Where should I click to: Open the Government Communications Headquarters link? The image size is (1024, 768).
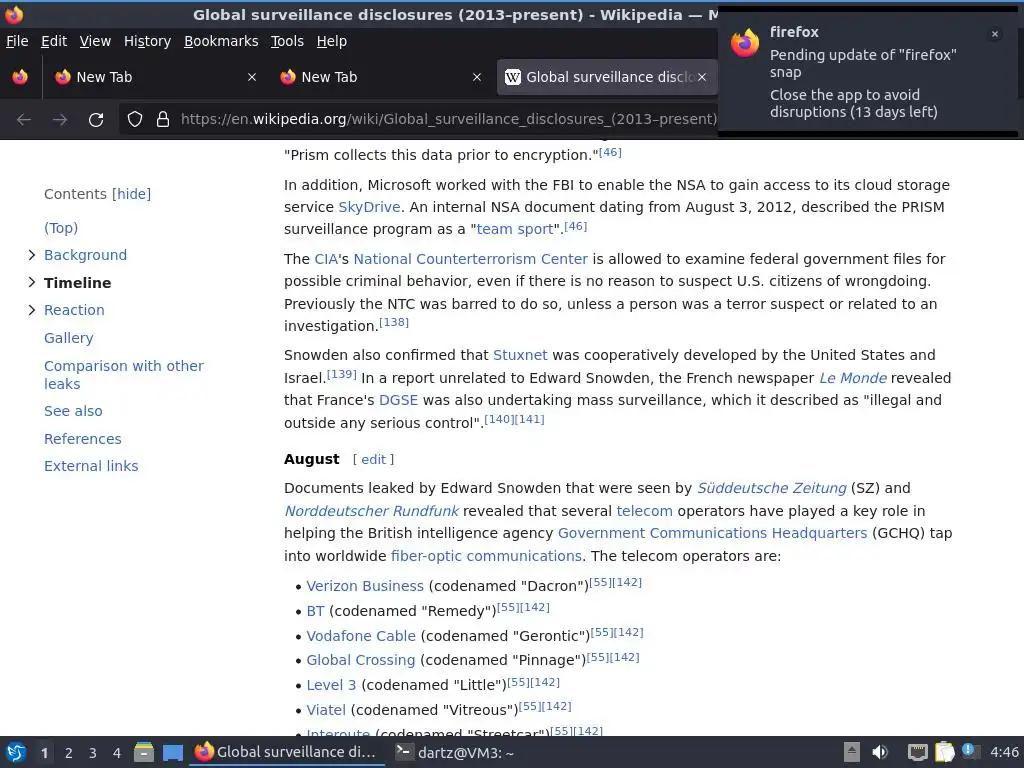click(712, 534)
